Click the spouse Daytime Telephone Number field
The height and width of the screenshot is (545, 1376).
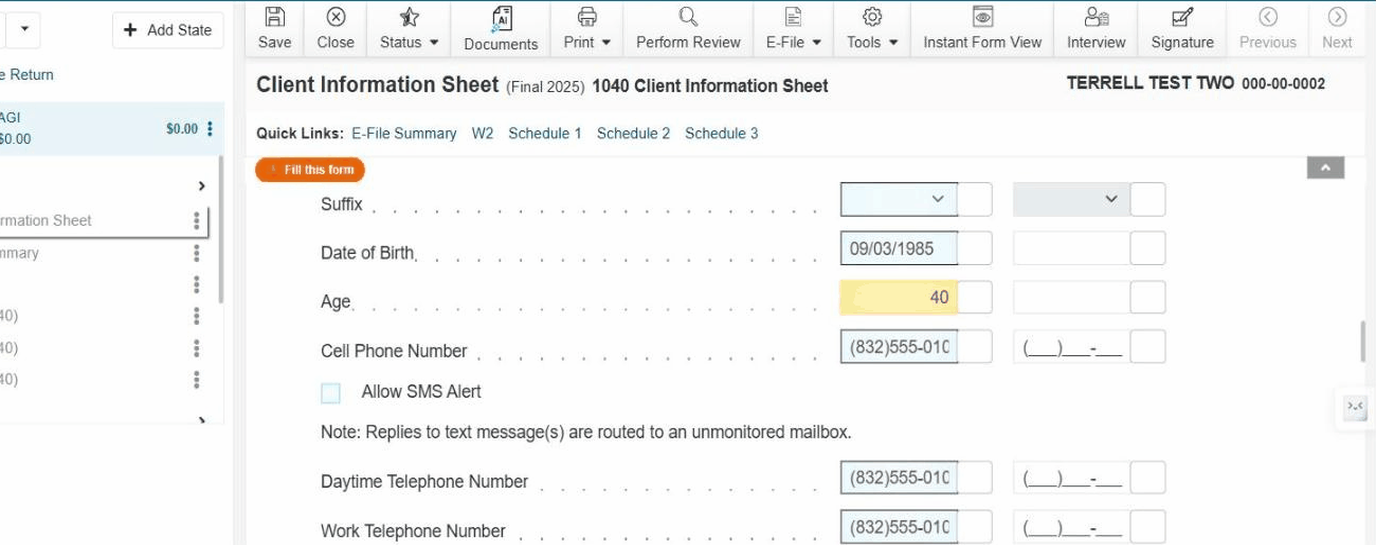(1071, 477)
